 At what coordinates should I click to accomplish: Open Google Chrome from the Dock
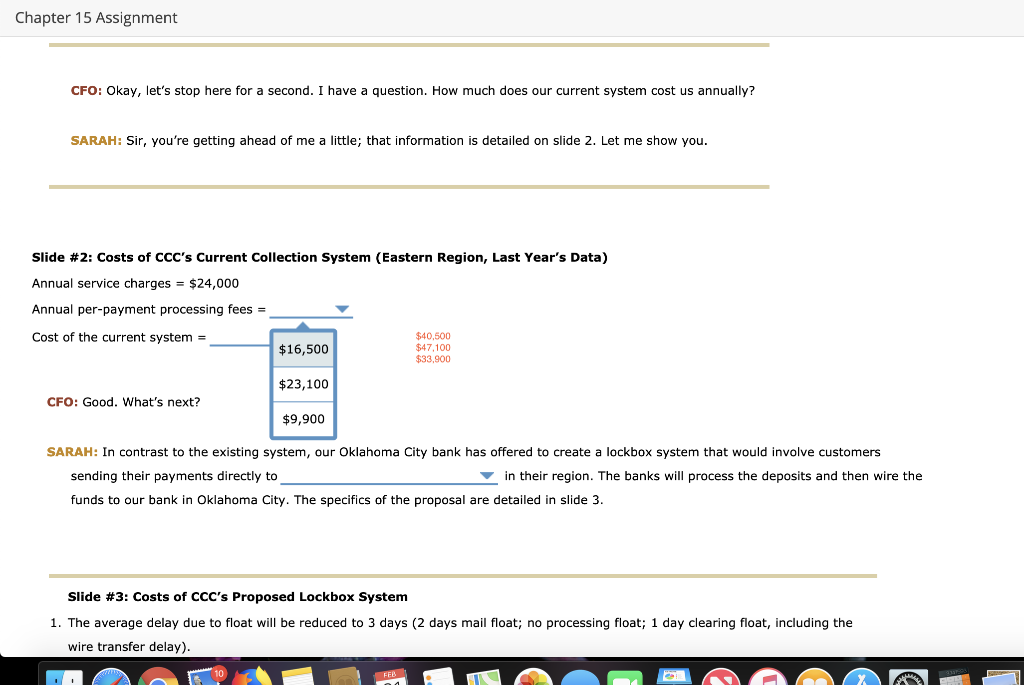pos(157,677)
